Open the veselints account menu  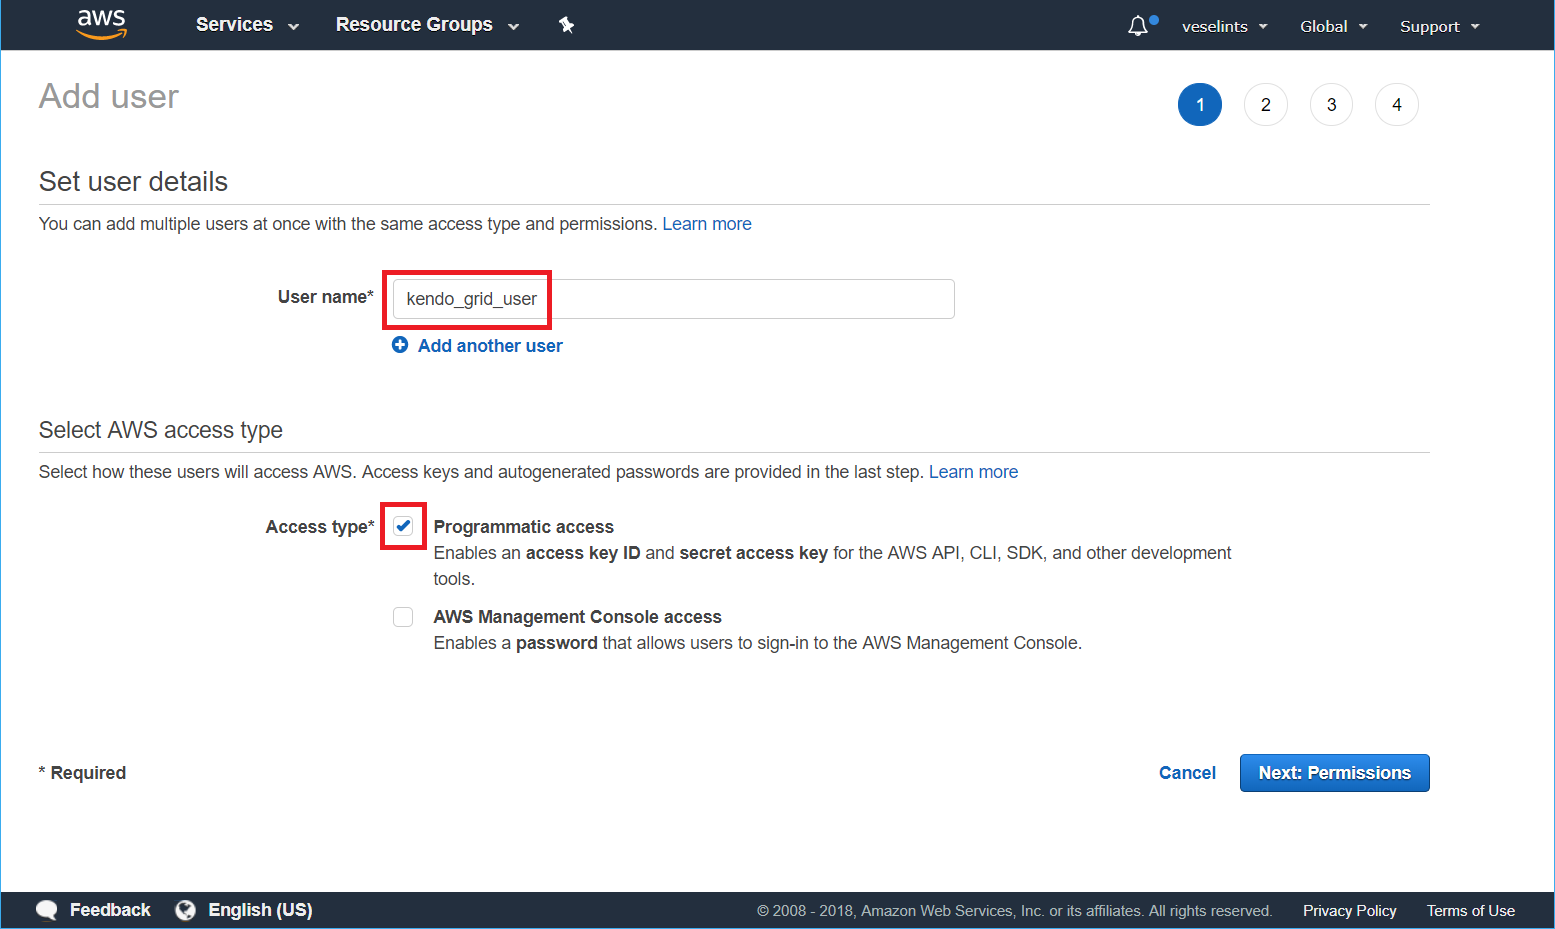point(1223,26)
